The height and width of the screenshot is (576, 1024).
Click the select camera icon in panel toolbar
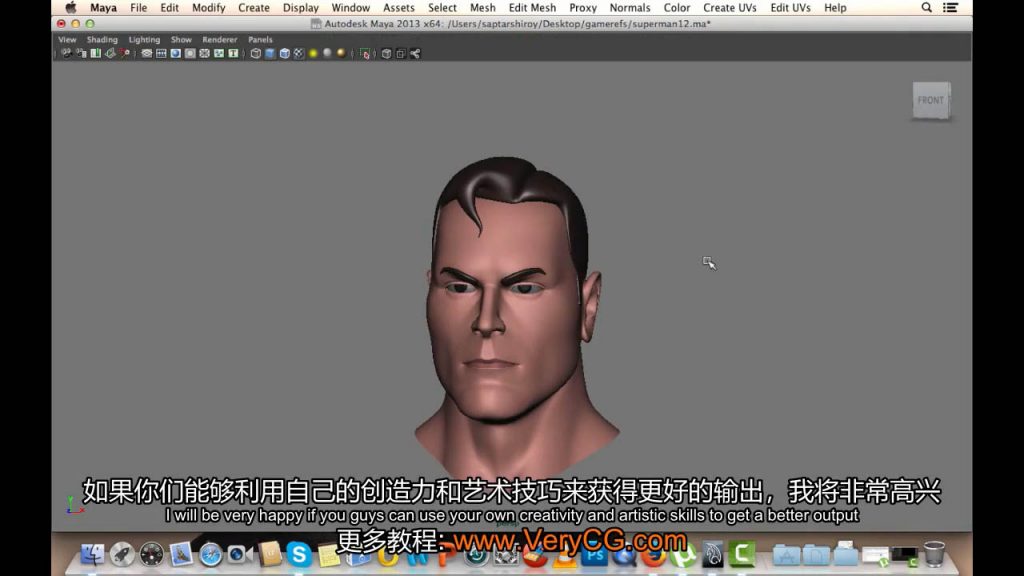tap(67, 54)
